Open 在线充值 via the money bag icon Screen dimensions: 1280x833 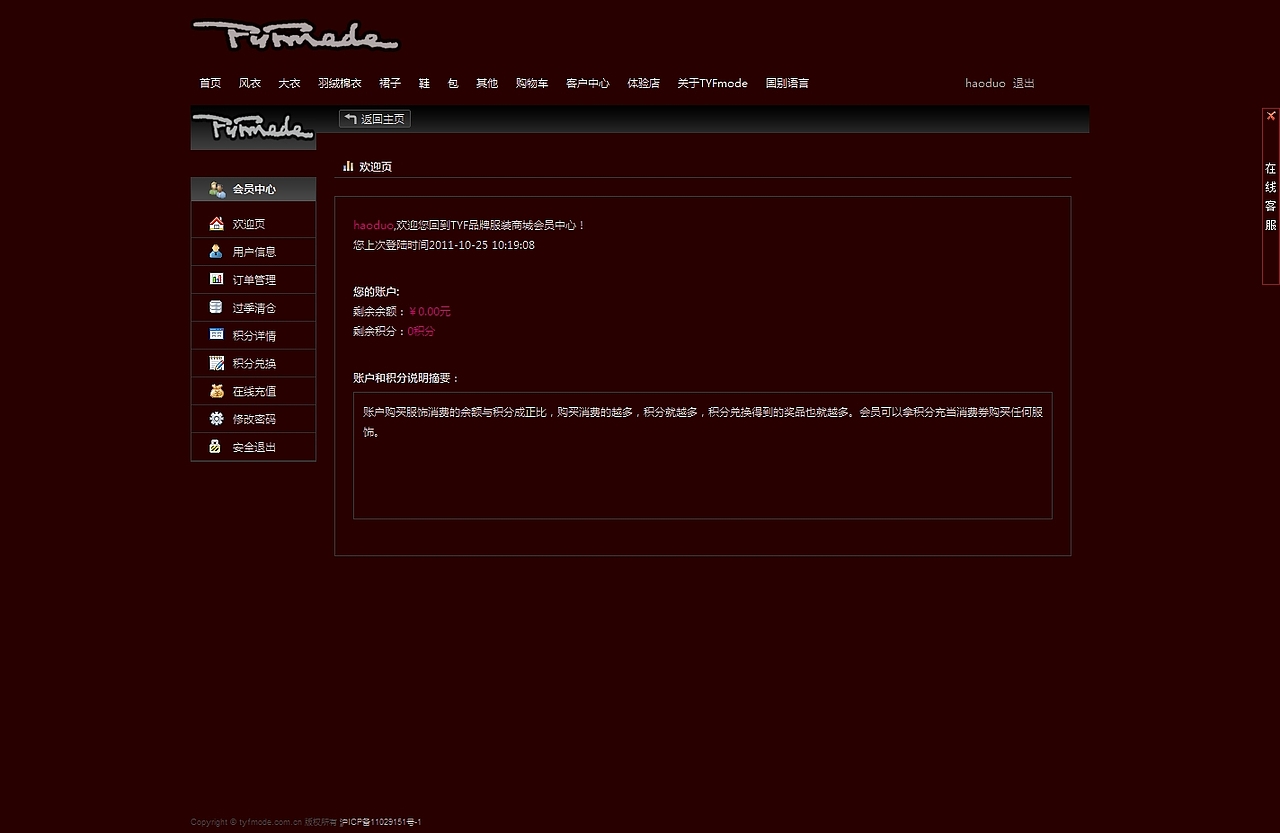[x=216, y=391]
